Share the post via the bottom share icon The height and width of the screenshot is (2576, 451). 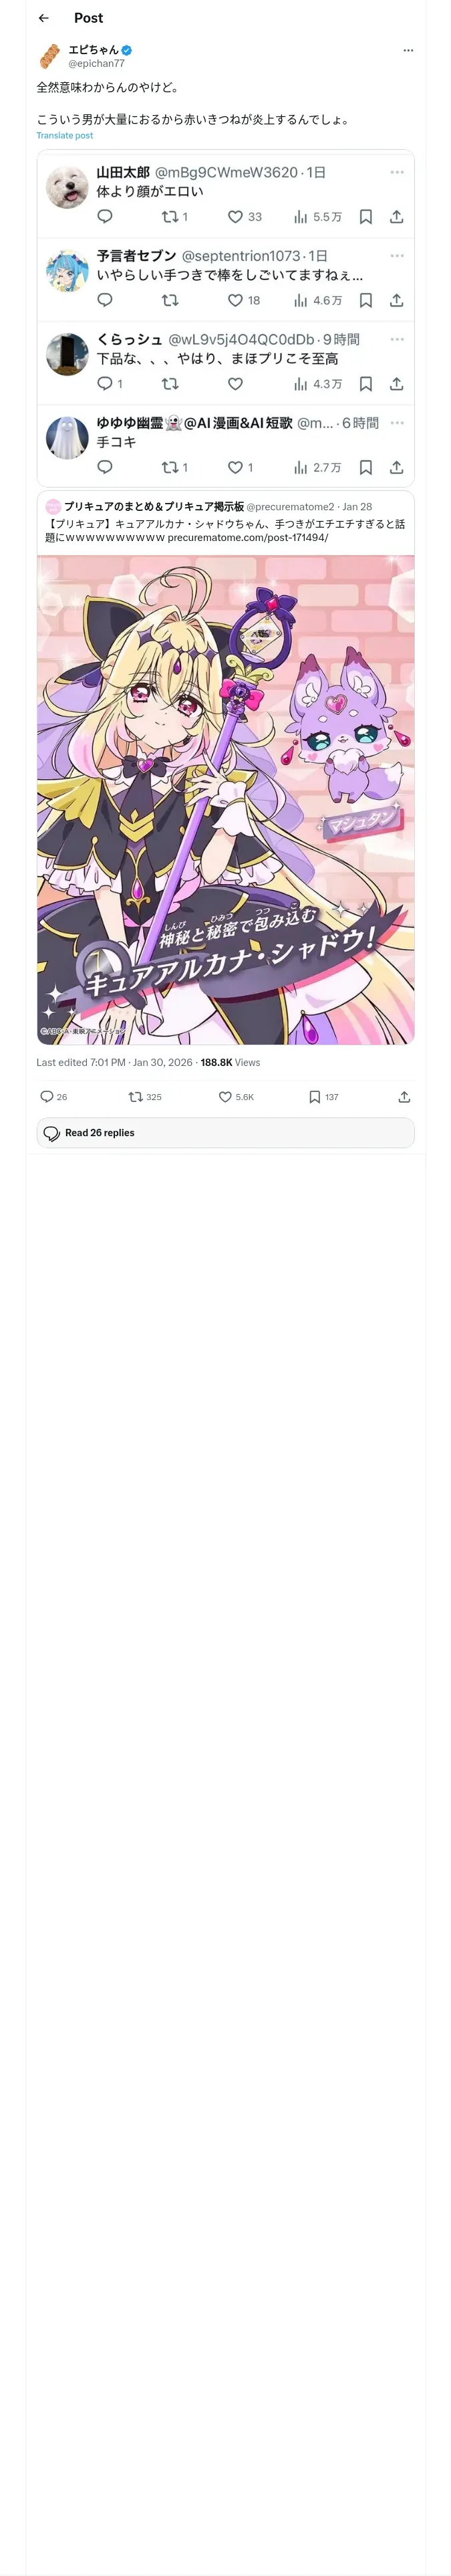pyautogui.click(x=404, y=1097)
